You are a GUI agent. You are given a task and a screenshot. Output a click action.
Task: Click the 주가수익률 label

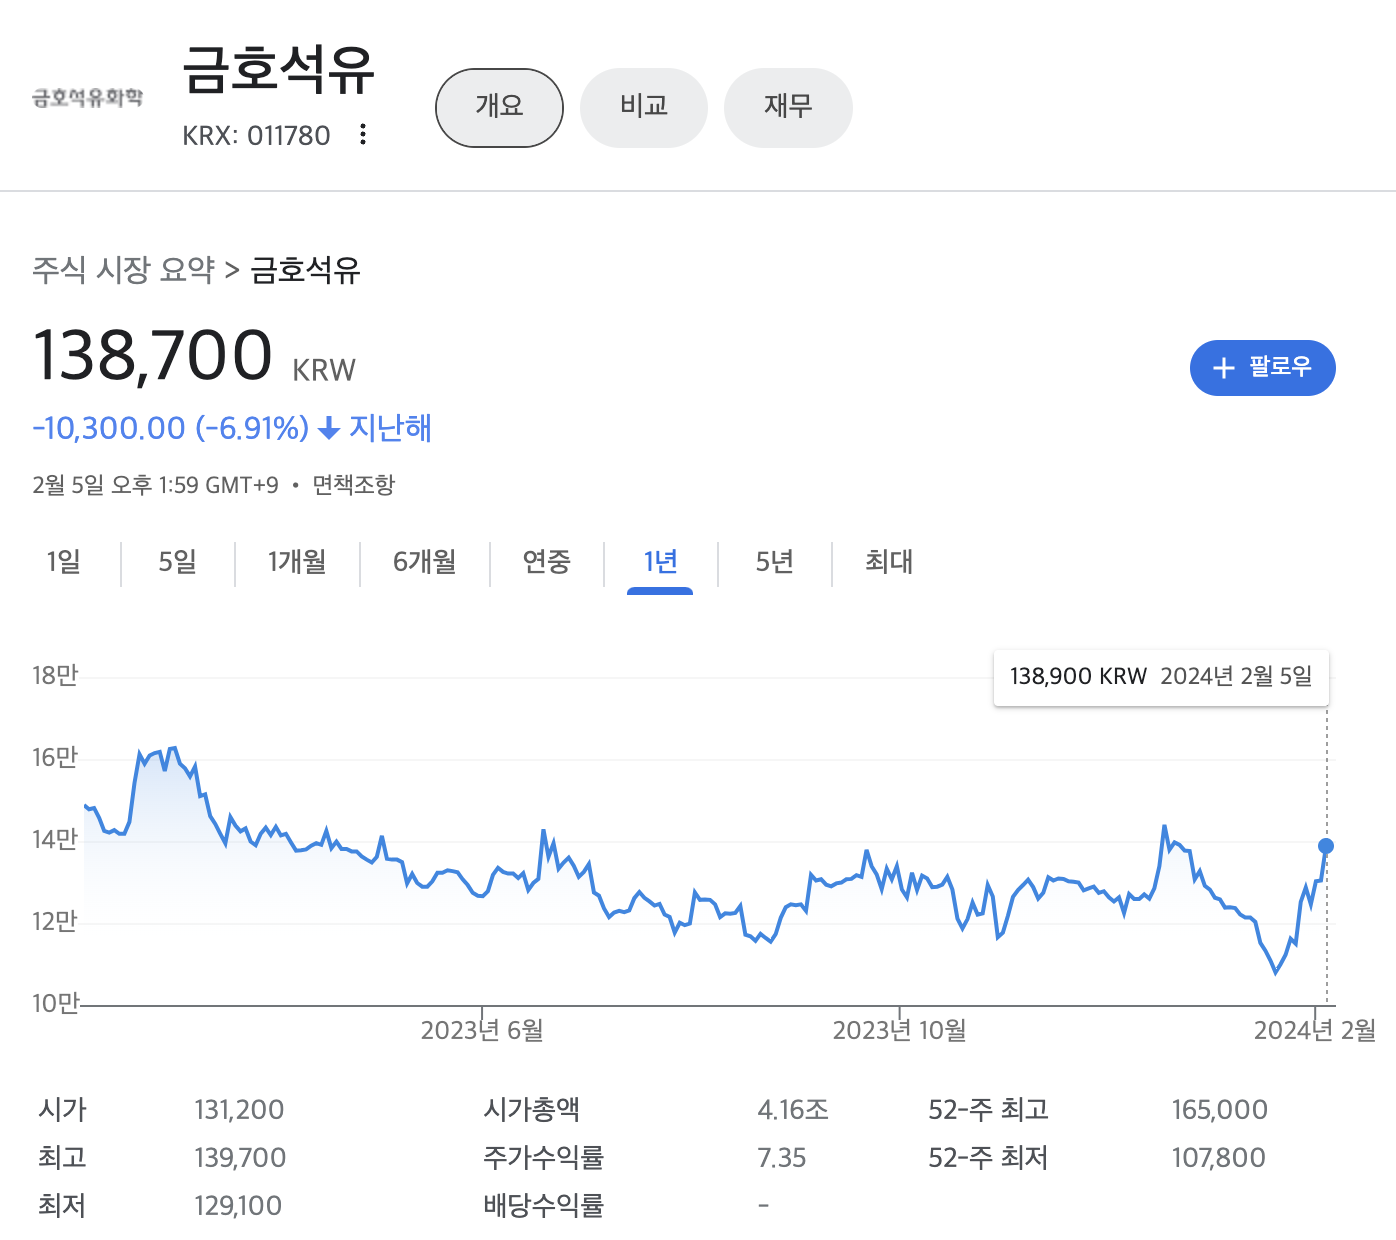click(543, 1158)
